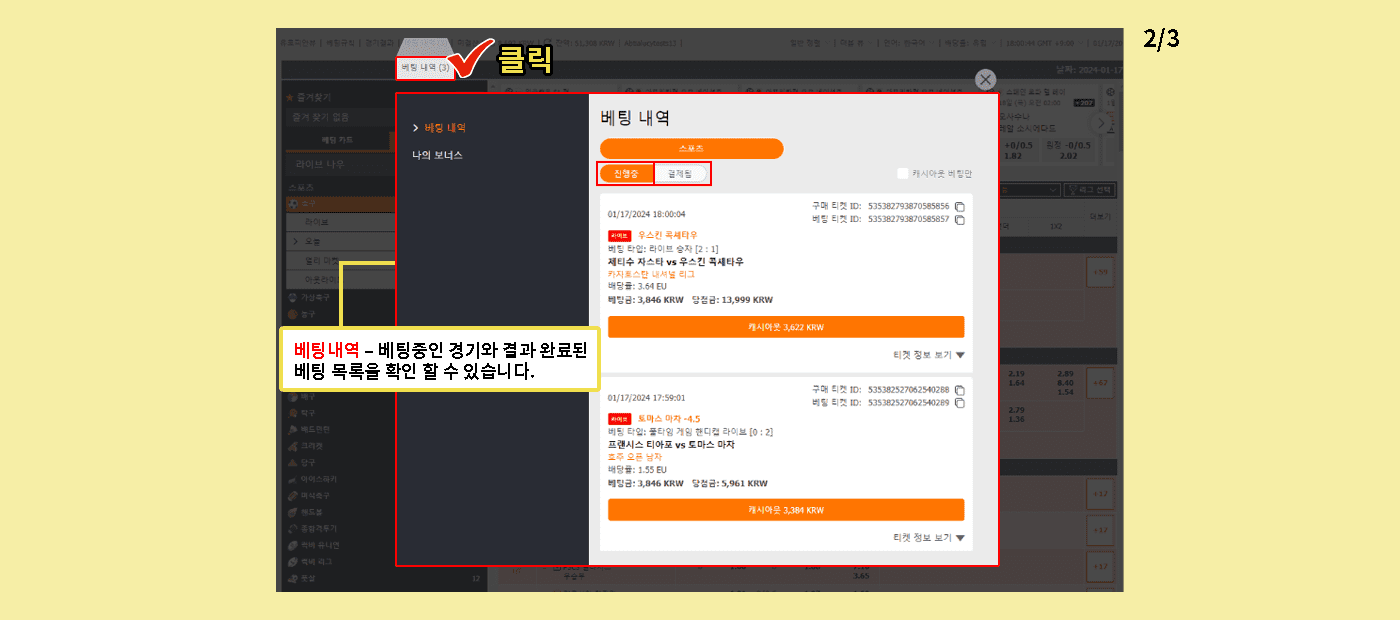The image size is (1400, 620).
Task: Select 나의 보너스 in the side menu
Action: pyautogui.click(x=437, y=156)
